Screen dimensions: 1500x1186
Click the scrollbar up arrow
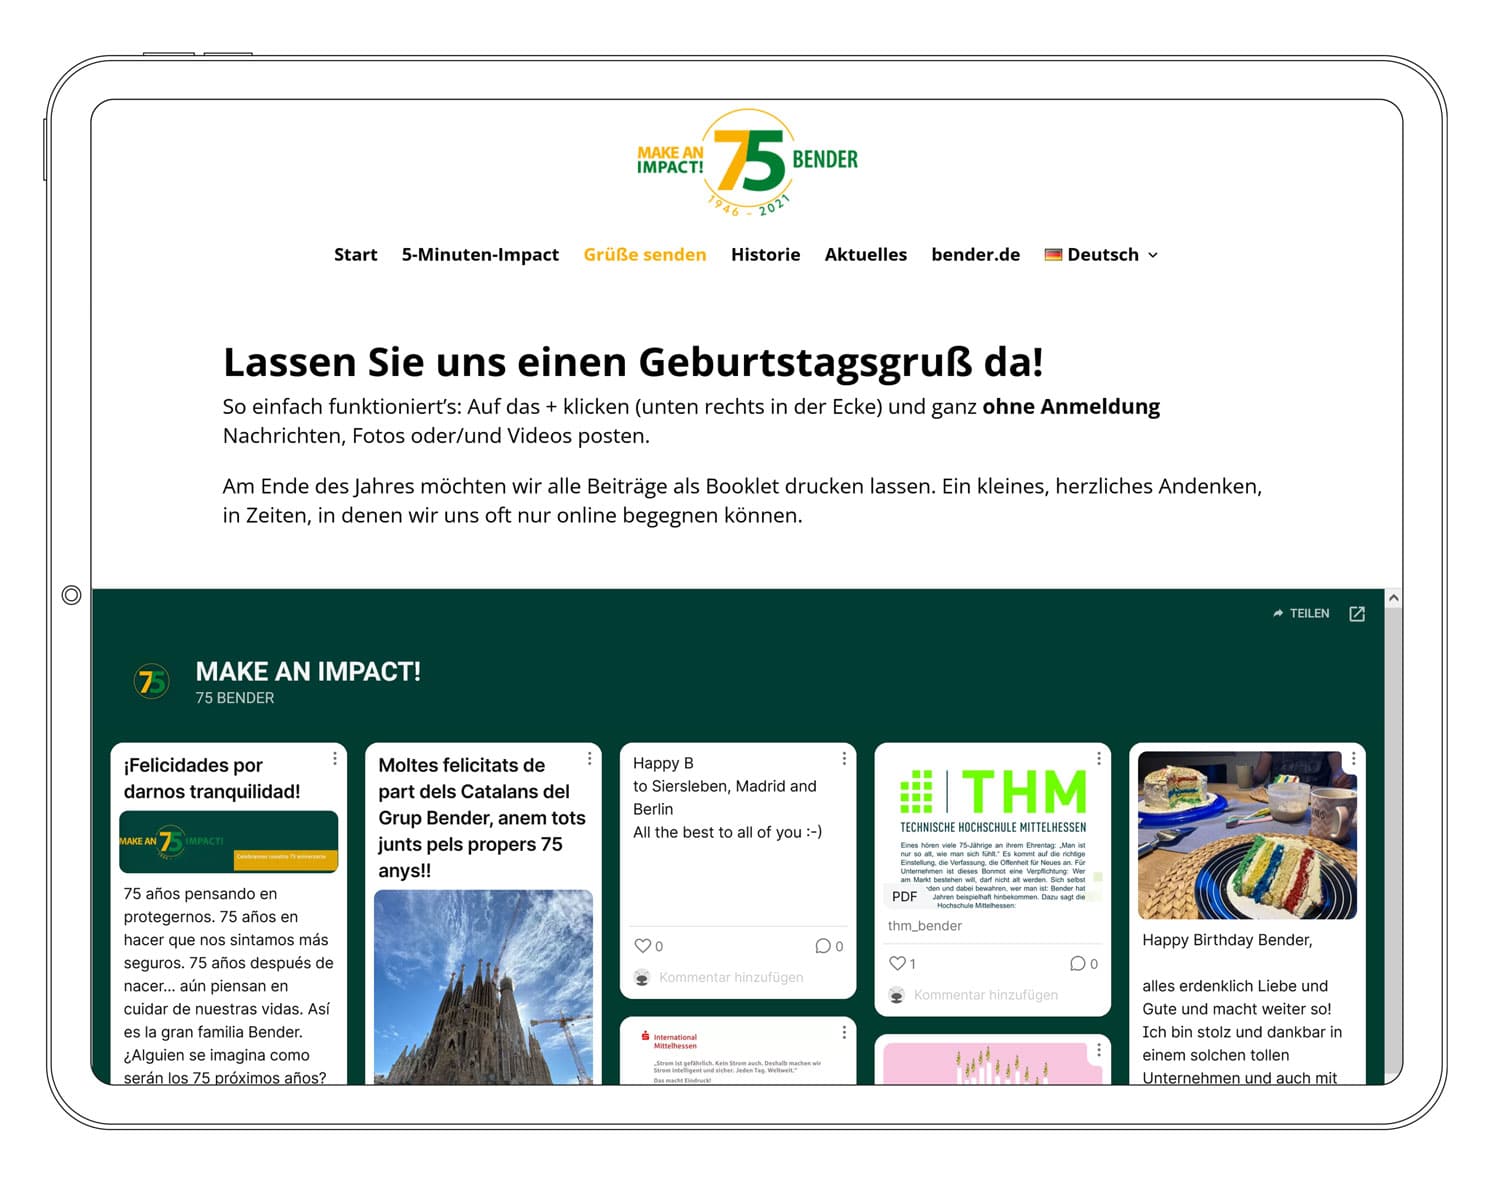point(1393,598)
